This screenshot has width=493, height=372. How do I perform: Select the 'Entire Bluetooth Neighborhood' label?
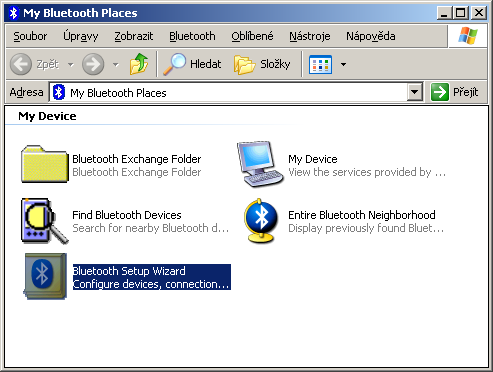coord(362,215)
